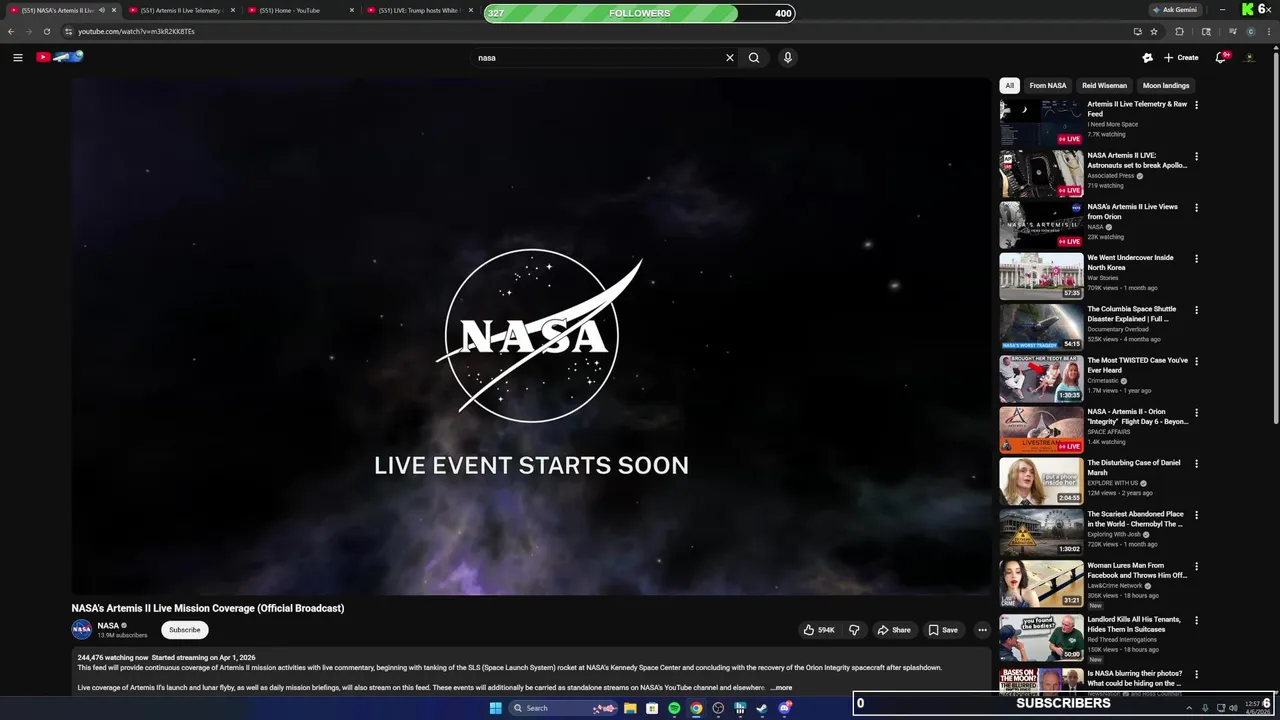
Task: Open Ask Gemini in Chrome
Action: pos(1176,10)
